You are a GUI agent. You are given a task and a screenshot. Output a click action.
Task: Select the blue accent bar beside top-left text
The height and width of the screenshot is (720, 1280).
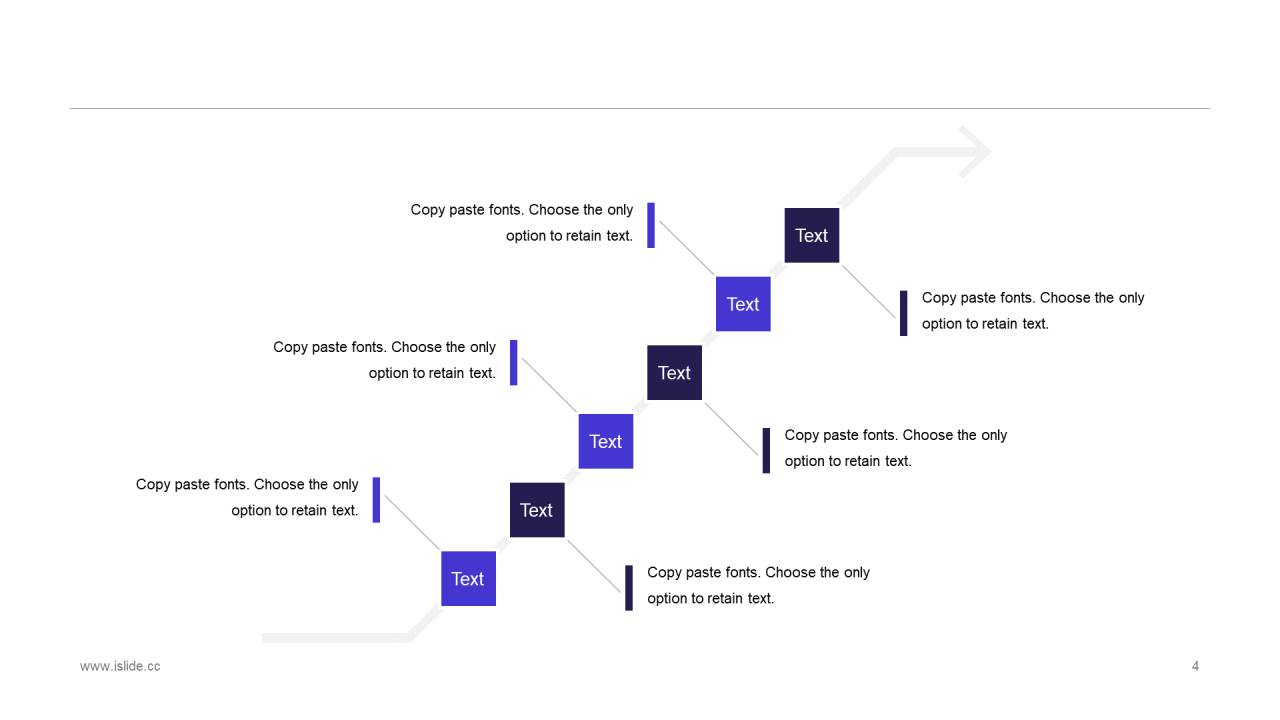pyautogui.click(x=651, y=225)
